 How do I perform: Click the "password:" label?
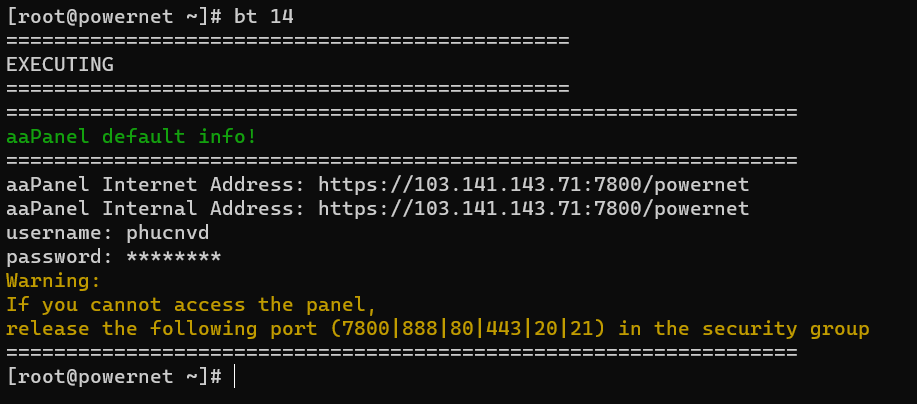tap(60, 257)
